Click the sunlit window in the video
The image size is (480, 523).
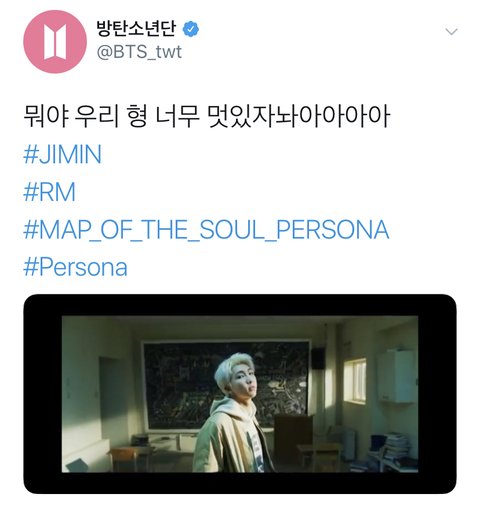pyautogui.click(x=355, y=380)
